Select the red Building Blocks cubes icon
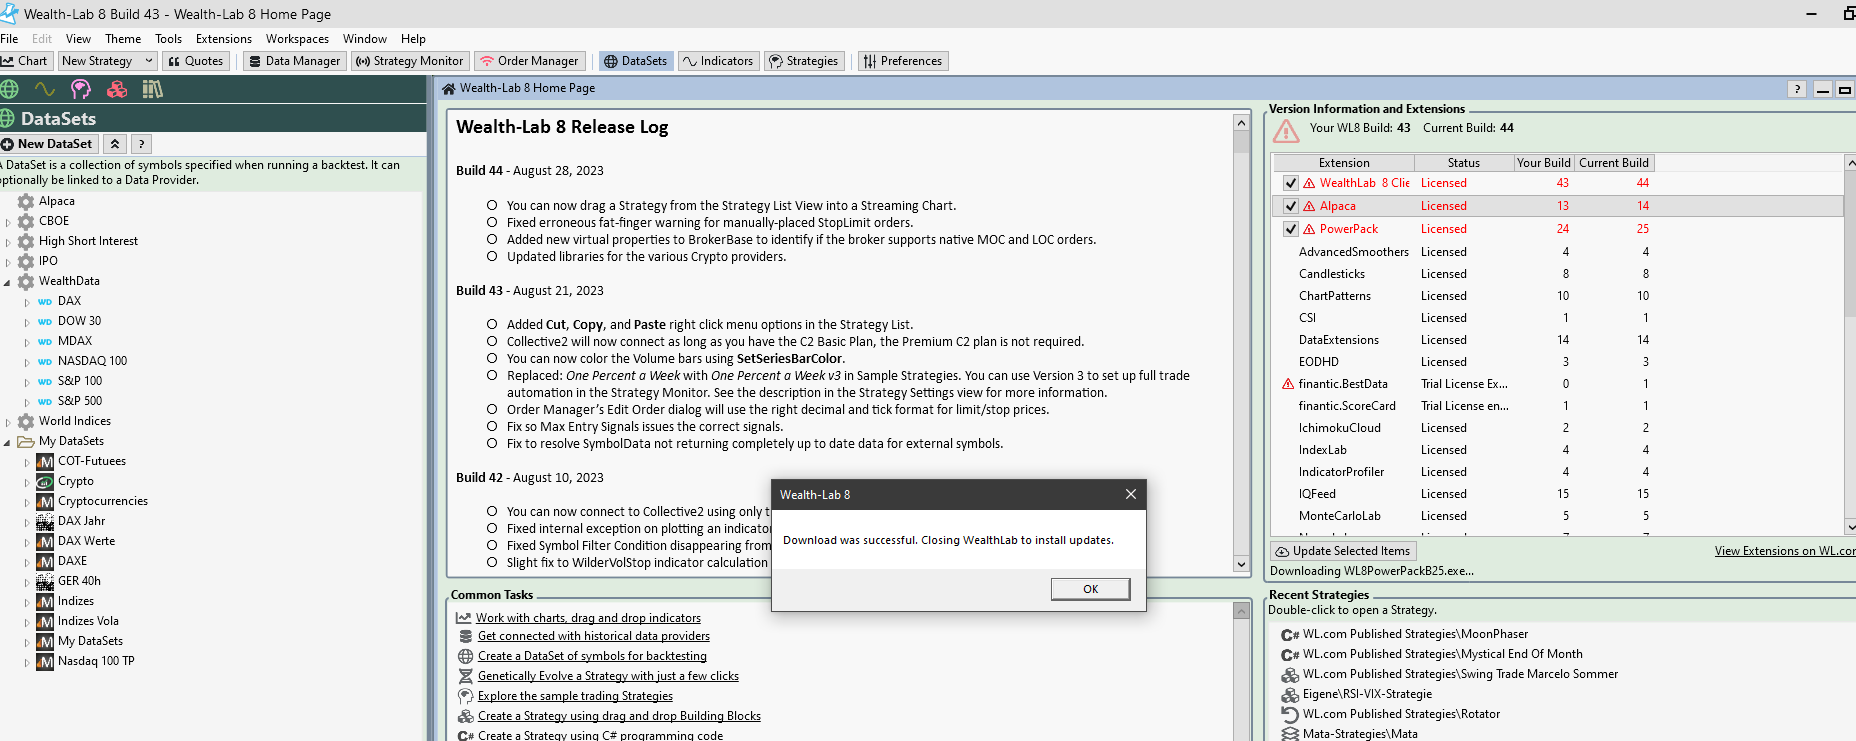This screenshot has width=1856, height=741. (117, 89)
